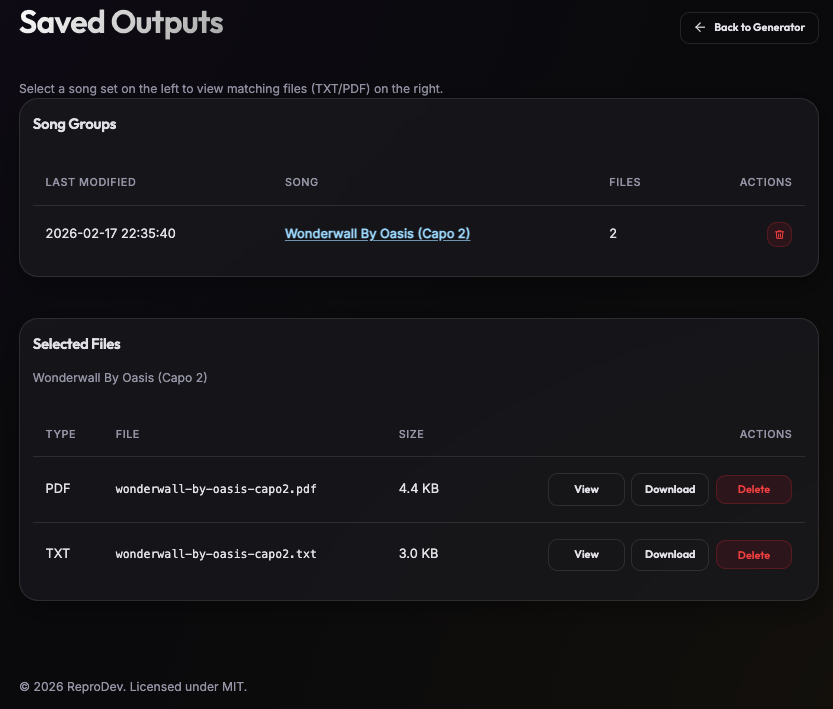Click the ReproDev MIT license footer text
The image size is (833, 709).
[x=133, y=687]
